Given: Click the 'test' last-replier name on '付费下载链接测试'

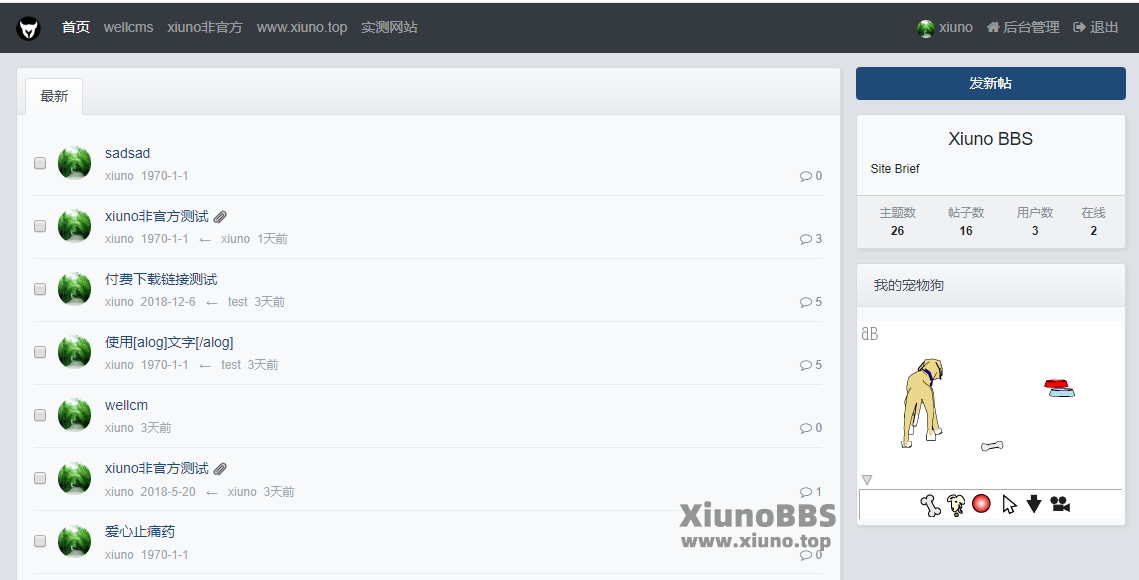Looking at the screenshot, I should [x=238, y=302].
